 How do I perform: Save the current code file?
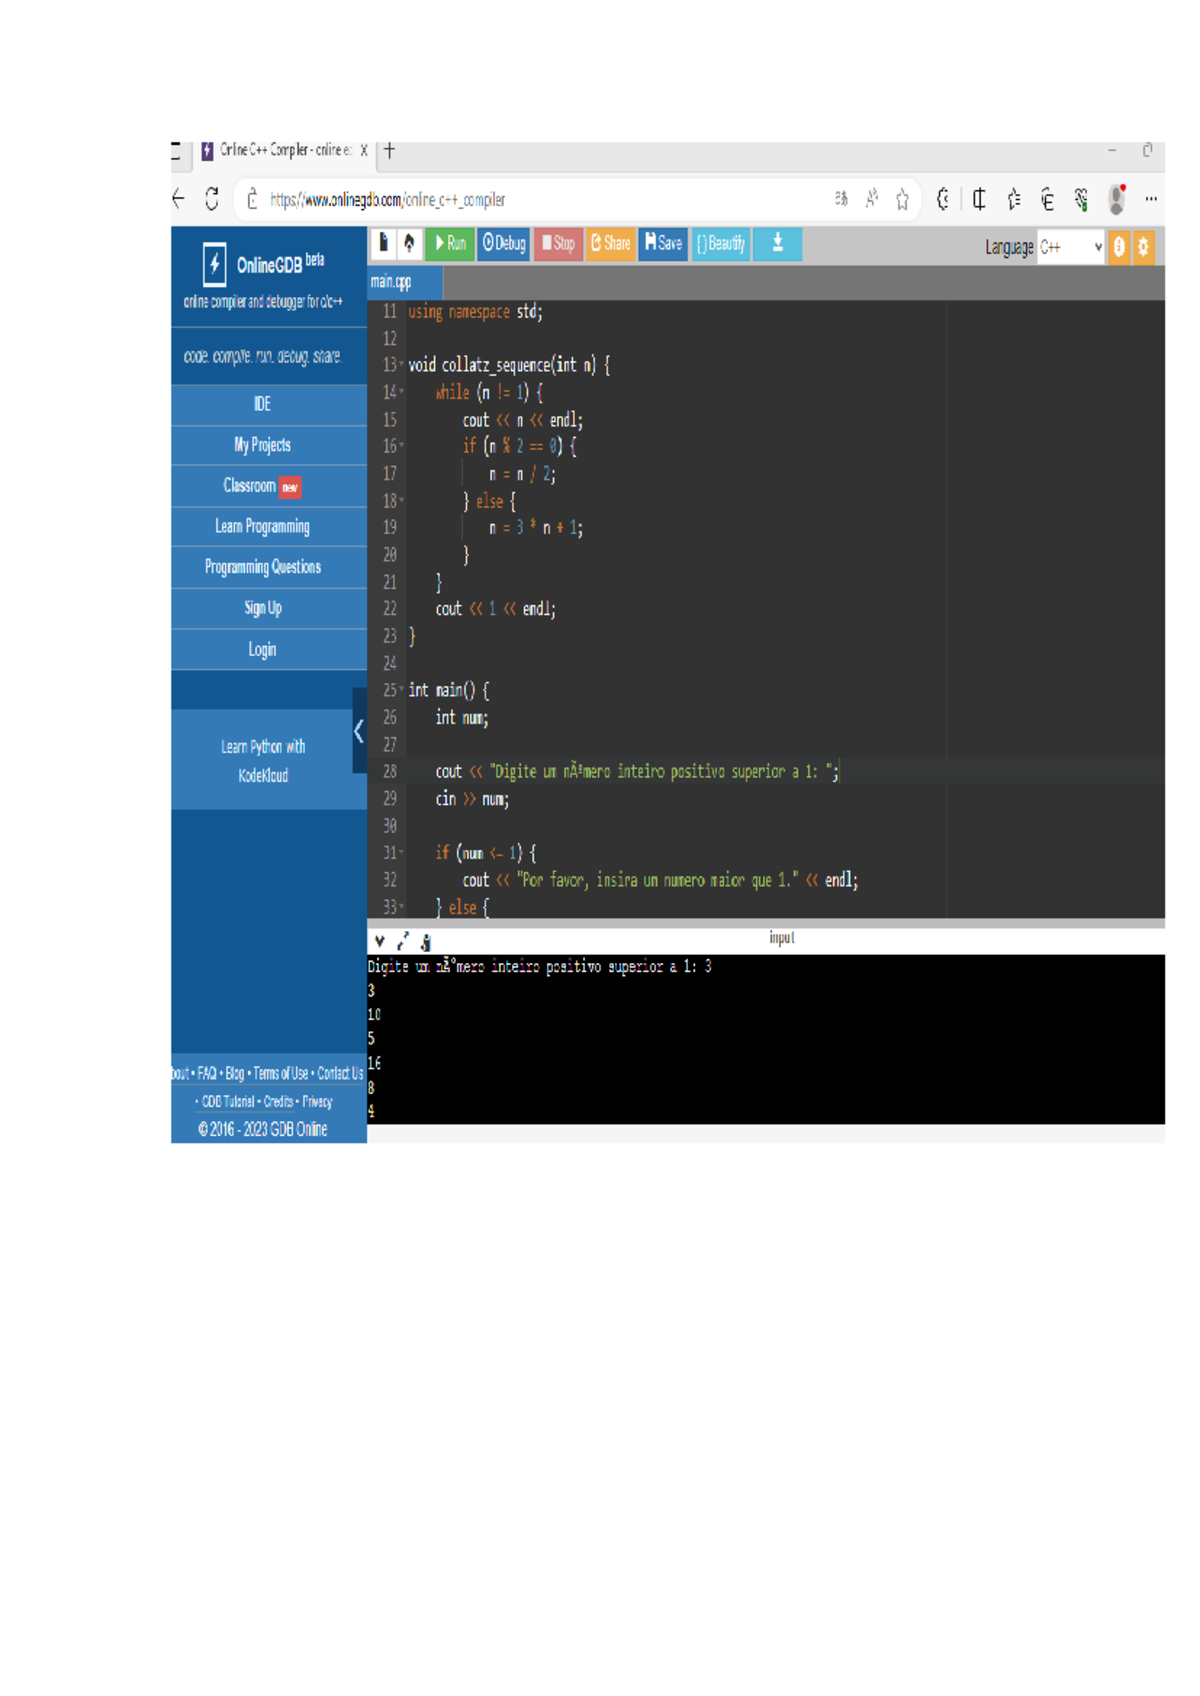click(663, 244)
